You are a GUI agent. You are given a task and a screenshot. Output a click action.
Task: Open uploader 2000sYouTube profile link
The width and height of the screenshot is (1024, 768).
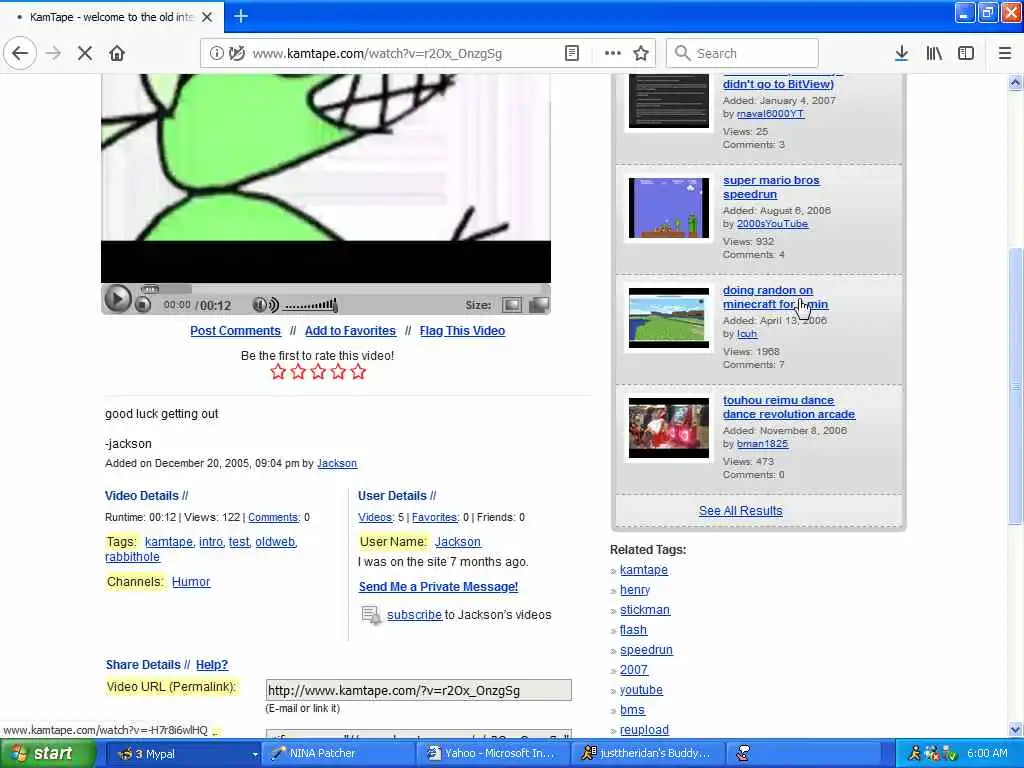click(772, 224)
